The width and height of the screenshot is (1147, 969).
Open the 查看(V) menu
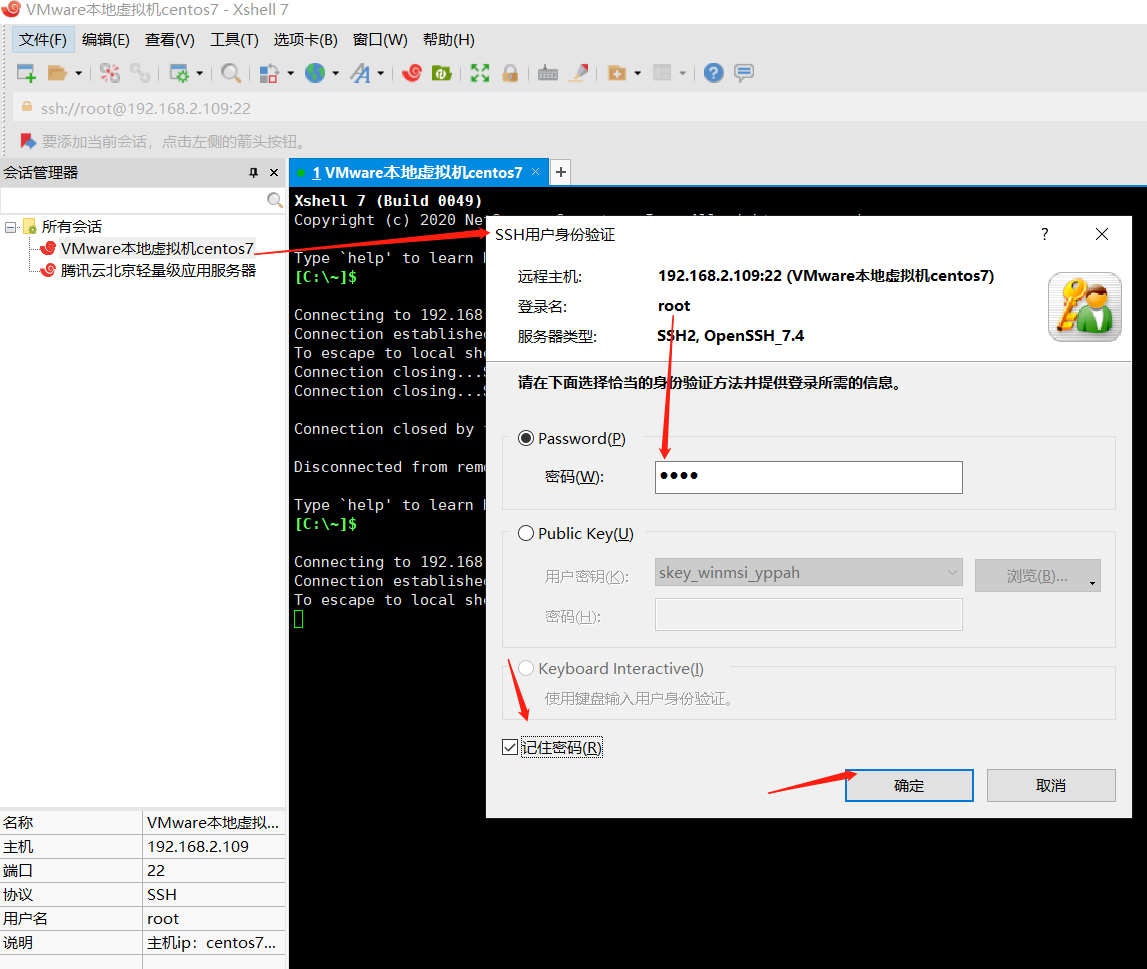(x=170, y=39)
